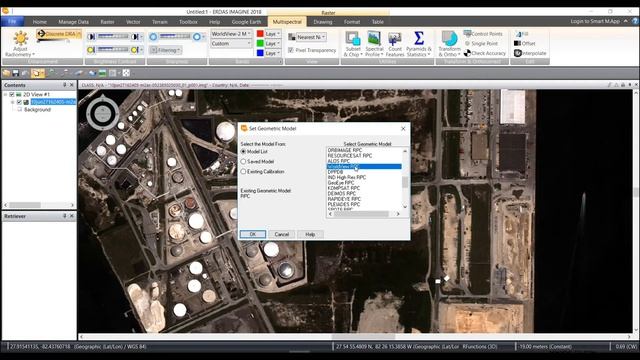Click the Check Accuracy tool
This screenshot has width=640, height=360.
(485, 53)
